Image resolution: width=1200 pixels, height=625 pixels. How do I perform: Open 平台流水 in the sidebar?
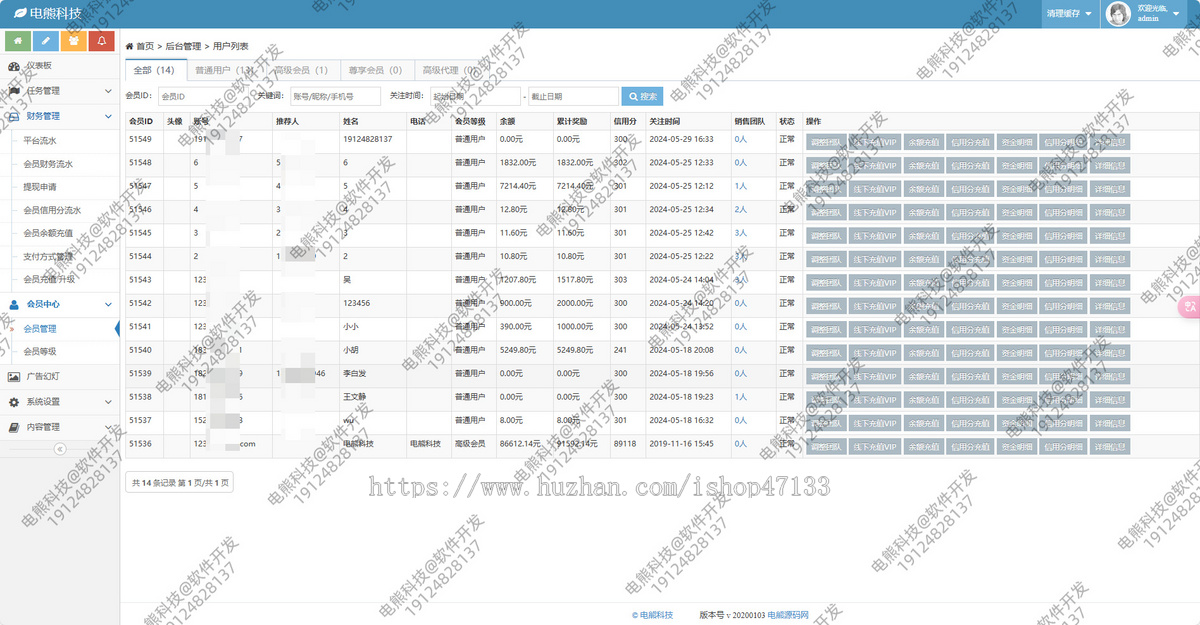click(x=41, y=141)
